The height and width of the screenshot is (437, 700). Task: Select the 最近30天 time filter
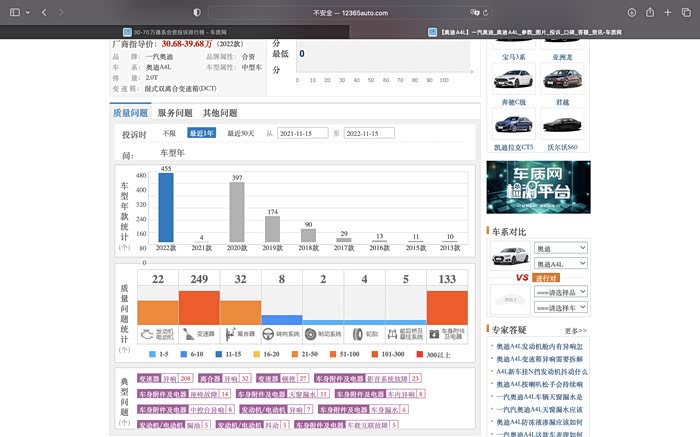(x=240, y=133)
